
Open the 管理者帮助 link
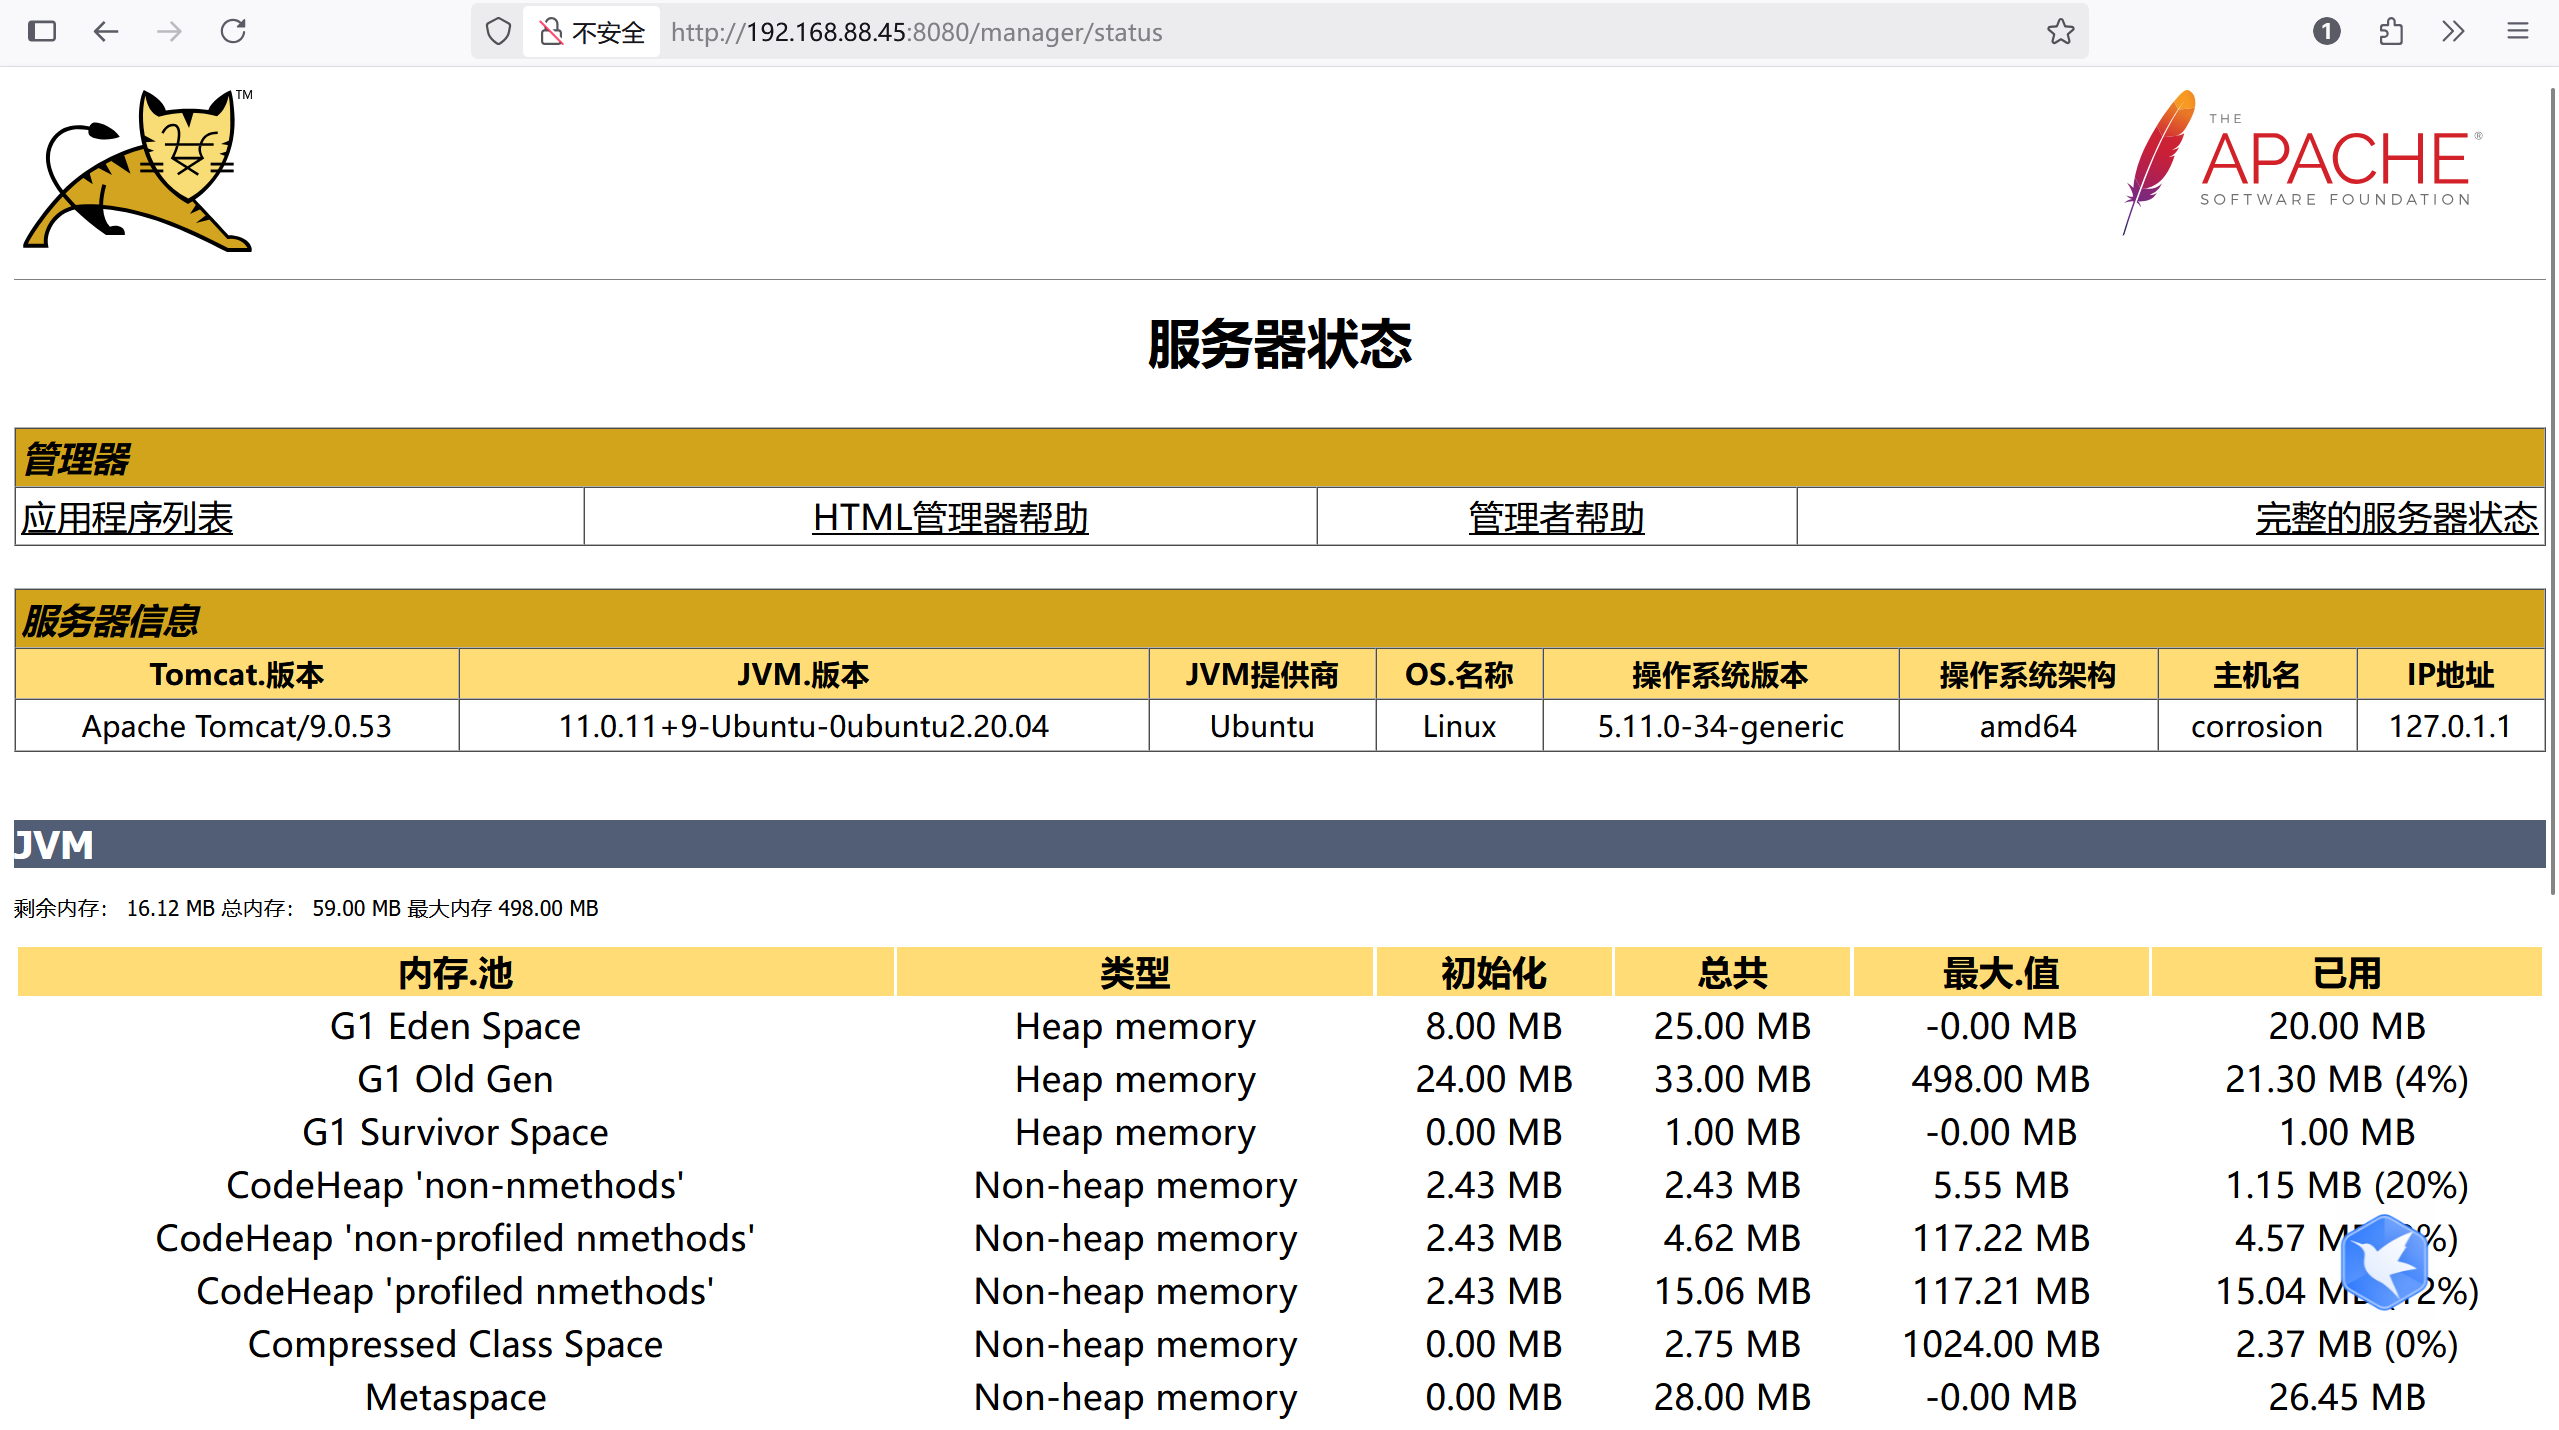(x=1556, y=517)
